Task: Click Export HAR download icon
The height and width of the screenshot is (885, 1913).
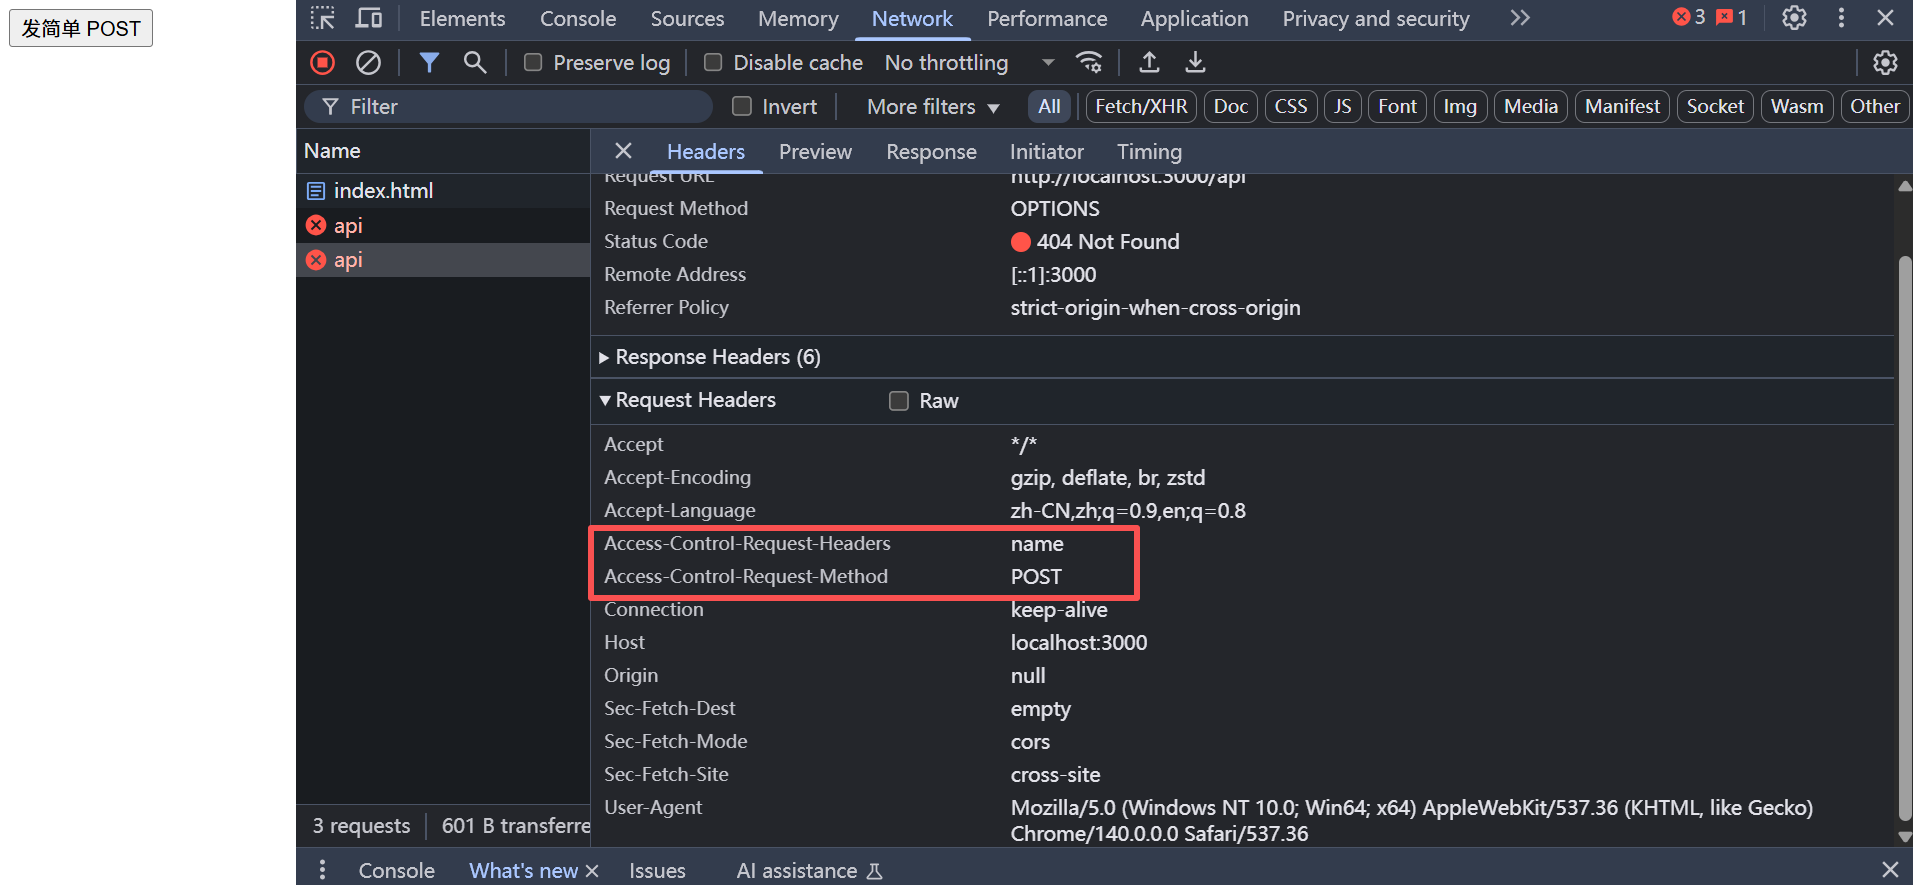Action: point(1195,63)
